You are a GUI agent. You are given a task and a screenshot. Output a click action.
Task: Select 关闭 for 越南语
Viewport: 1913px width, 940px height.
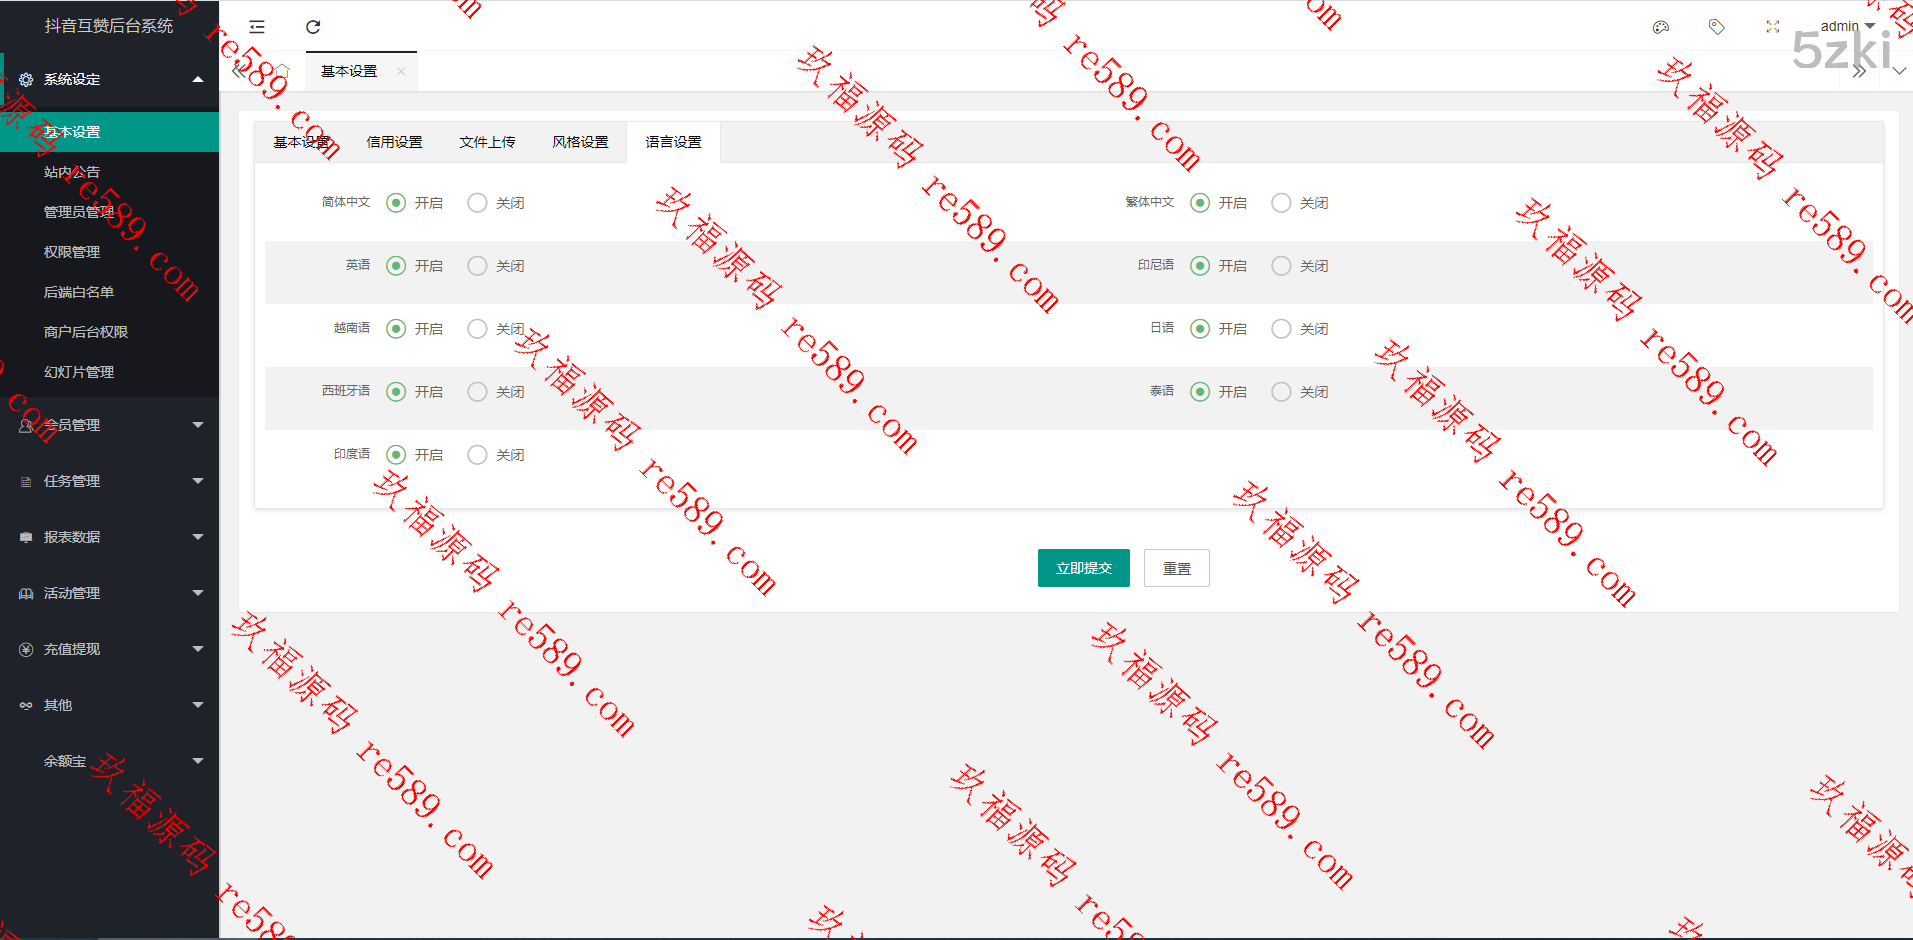pos(477,329)
